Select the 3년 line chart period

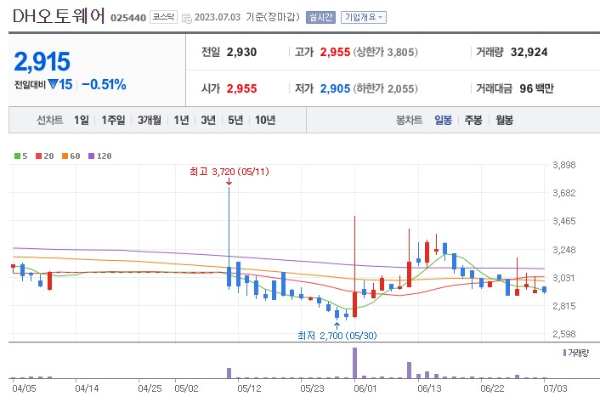pyautogui.click(x=208, y=120)
